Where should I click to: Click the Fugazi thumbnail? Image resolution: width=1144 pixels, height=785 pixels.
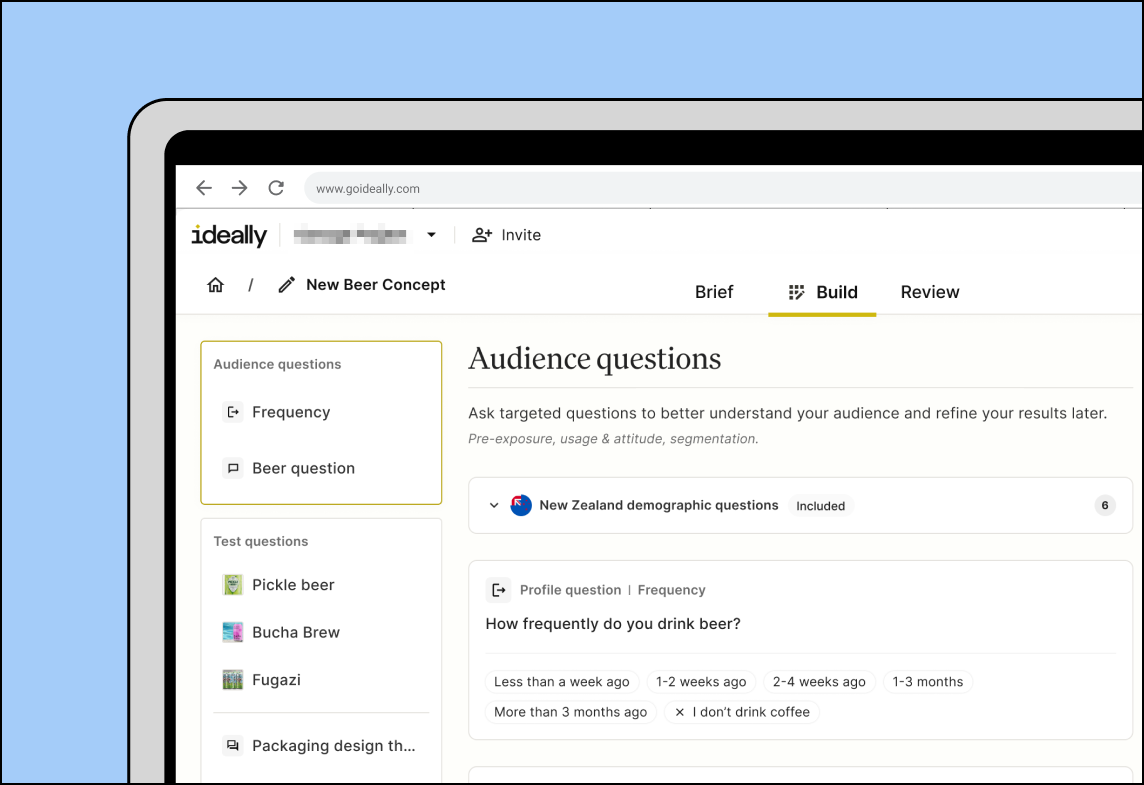point(233,680)
